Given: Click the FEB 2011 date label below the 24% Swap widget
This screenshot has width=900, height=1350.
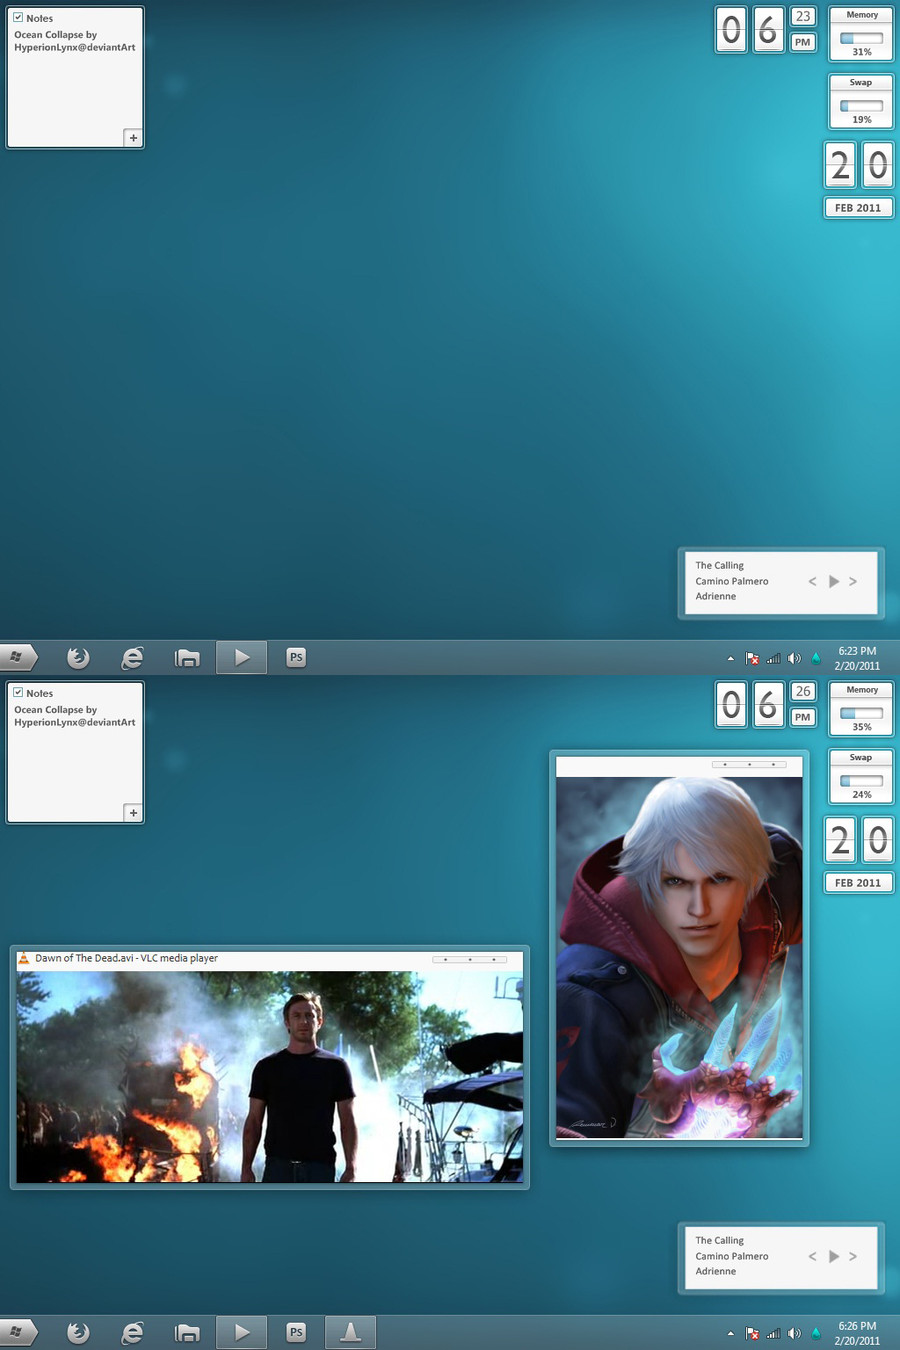Looking at the screenshot, I should pyautogui.click(x=858, y=883).
